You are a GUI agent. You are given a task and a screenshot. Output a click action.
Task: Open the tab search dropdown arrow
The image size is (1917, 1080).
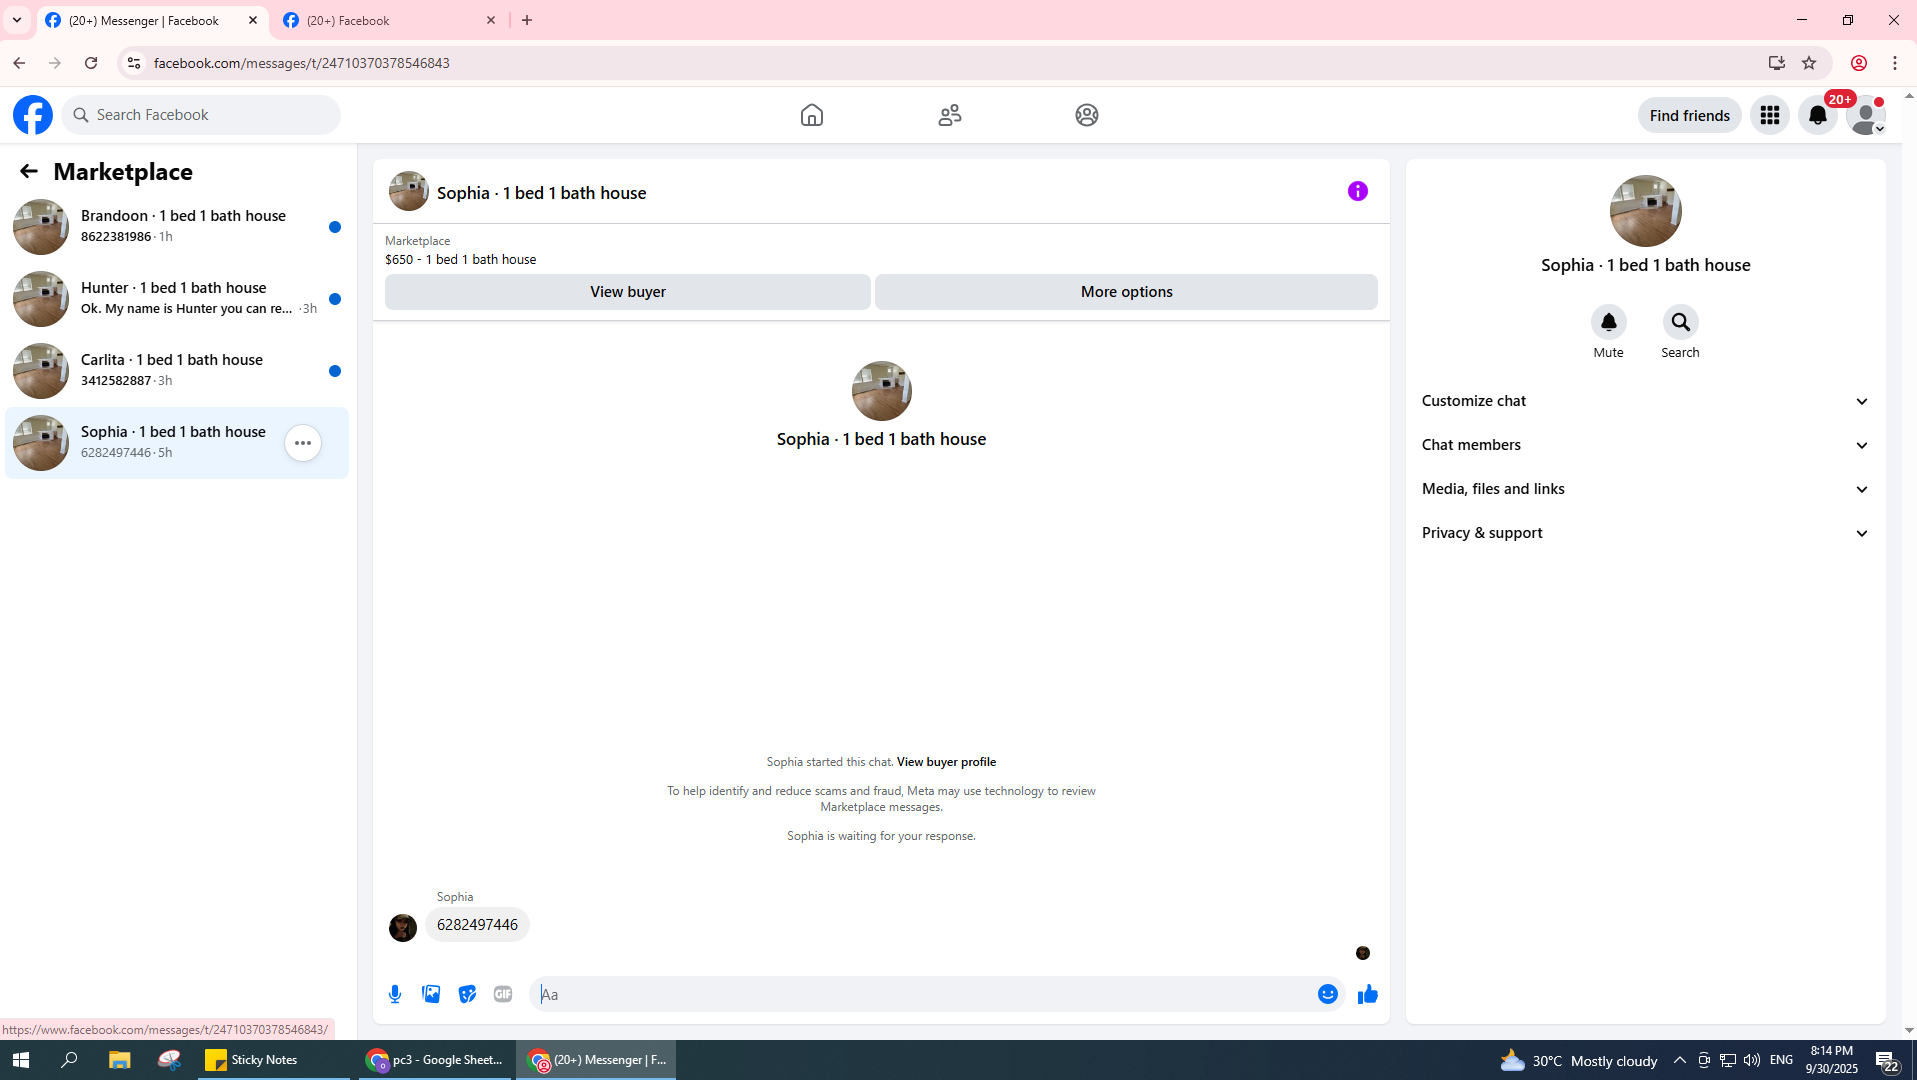point(17,20)
